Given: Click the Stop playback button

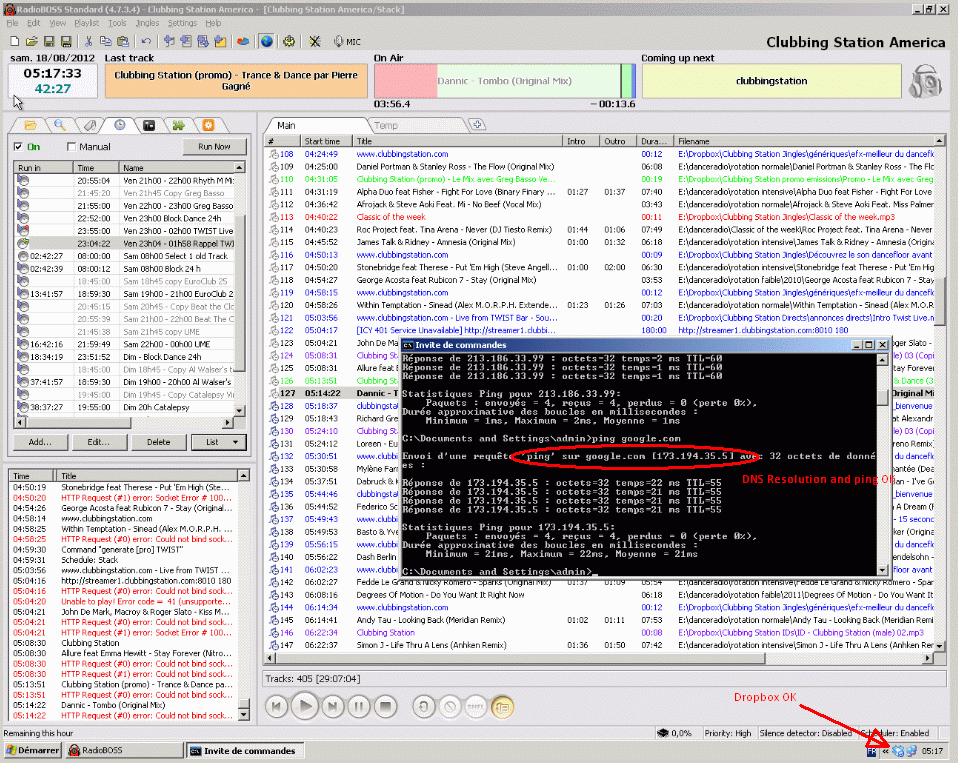Looking at the screenshot, I should click(x=386, y=707).
